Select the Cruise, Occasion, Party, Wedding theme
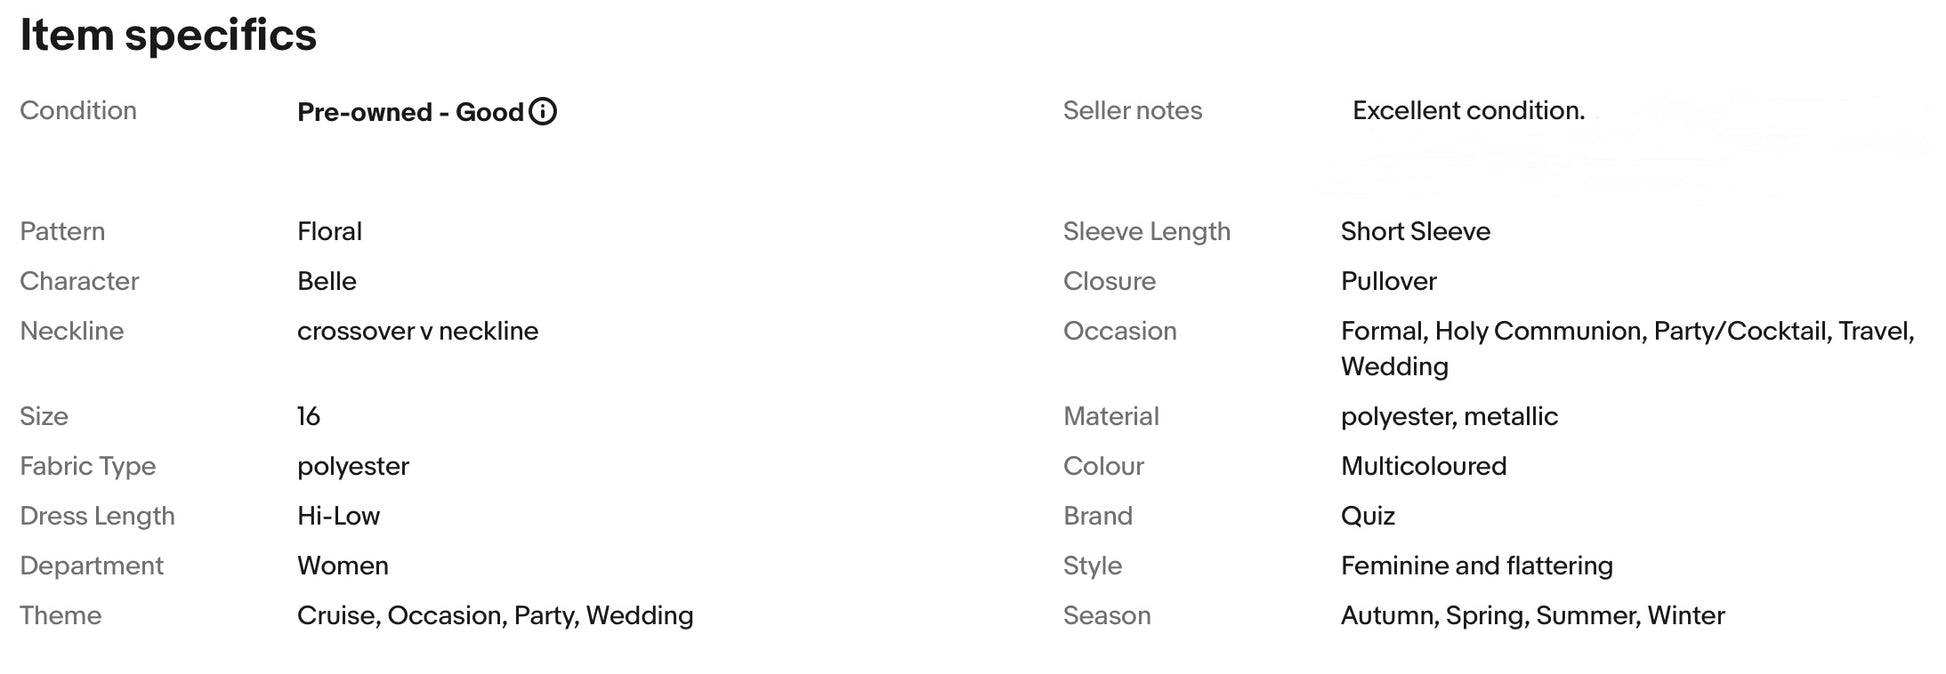 click(495, 616)
